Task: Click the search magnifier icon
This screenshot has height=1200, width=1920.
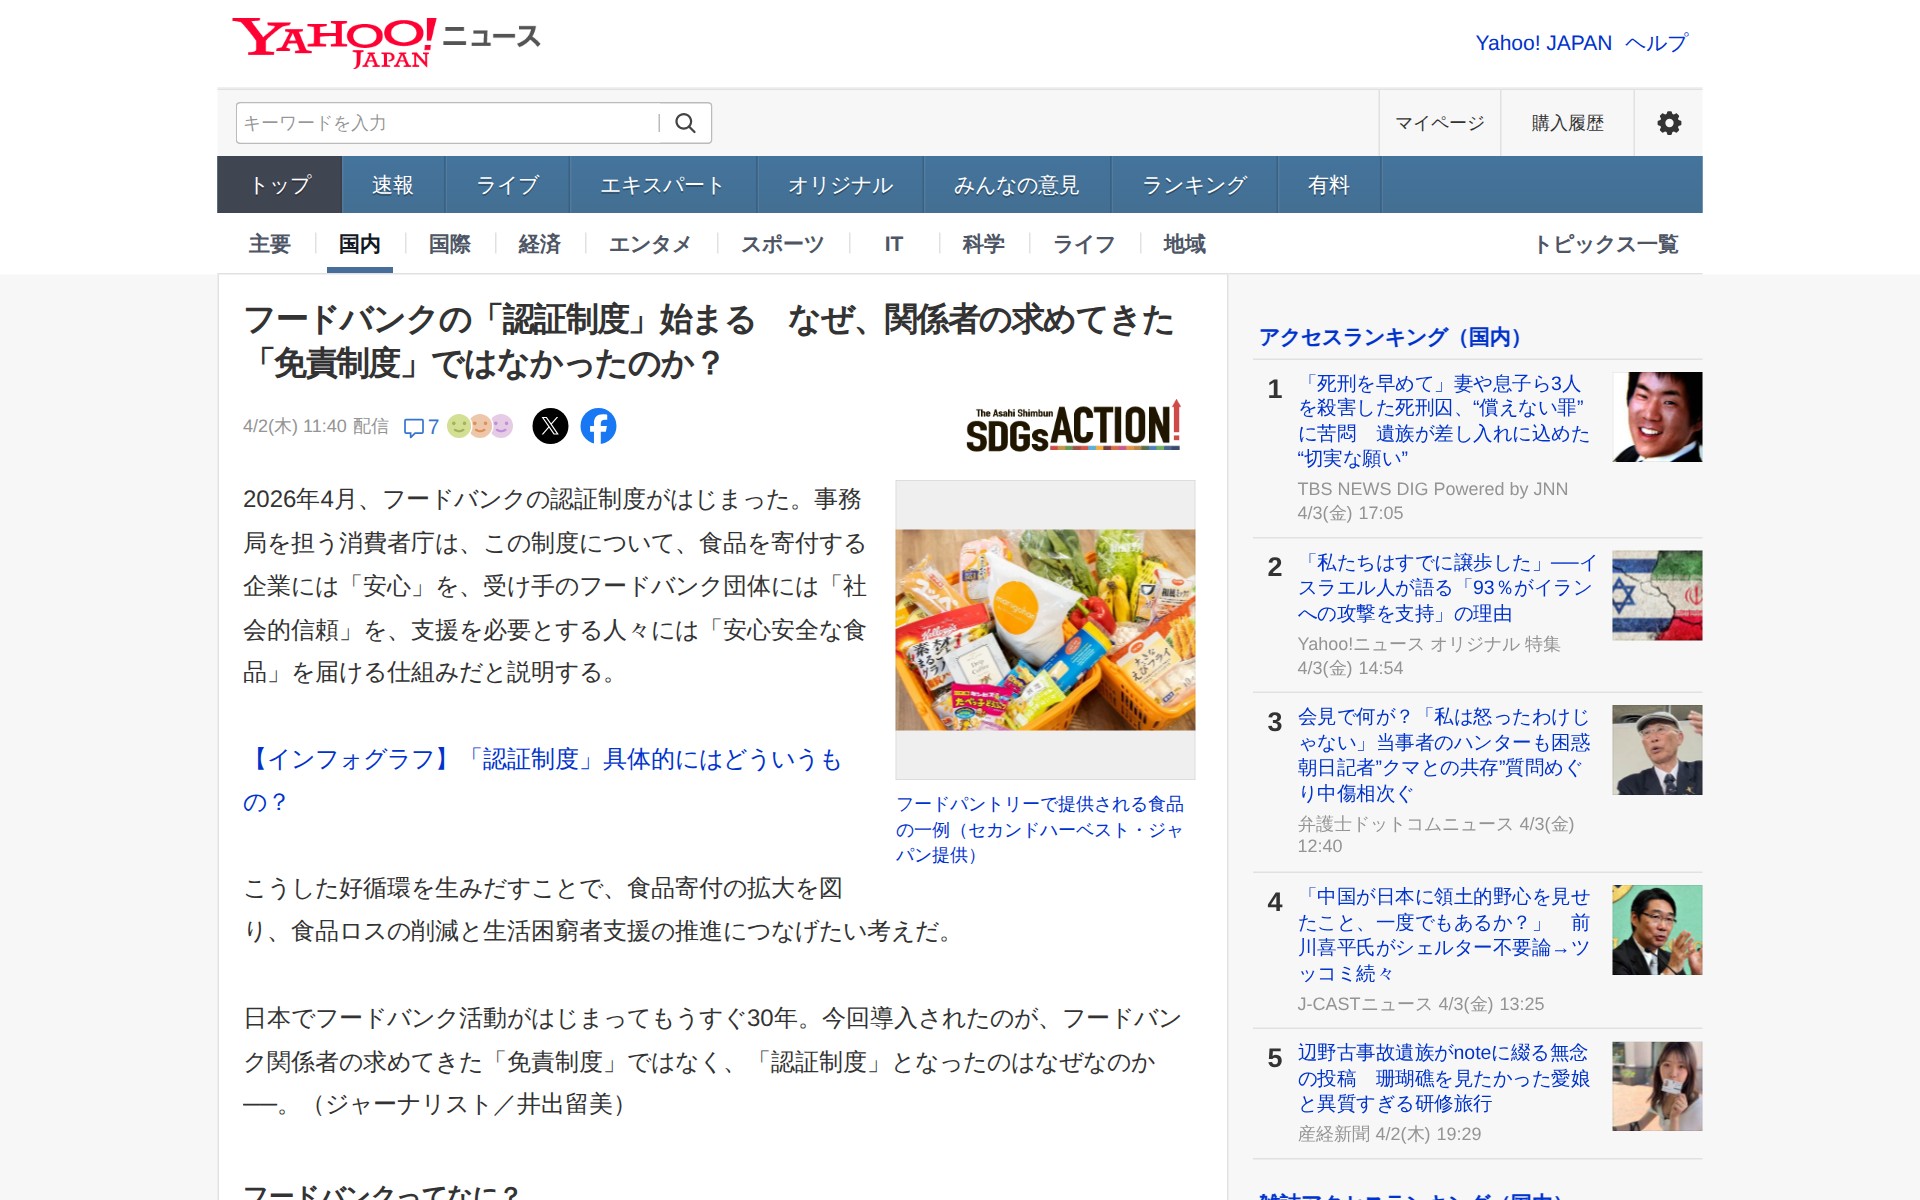Action: pyautogui.click(x=685, y=123)
